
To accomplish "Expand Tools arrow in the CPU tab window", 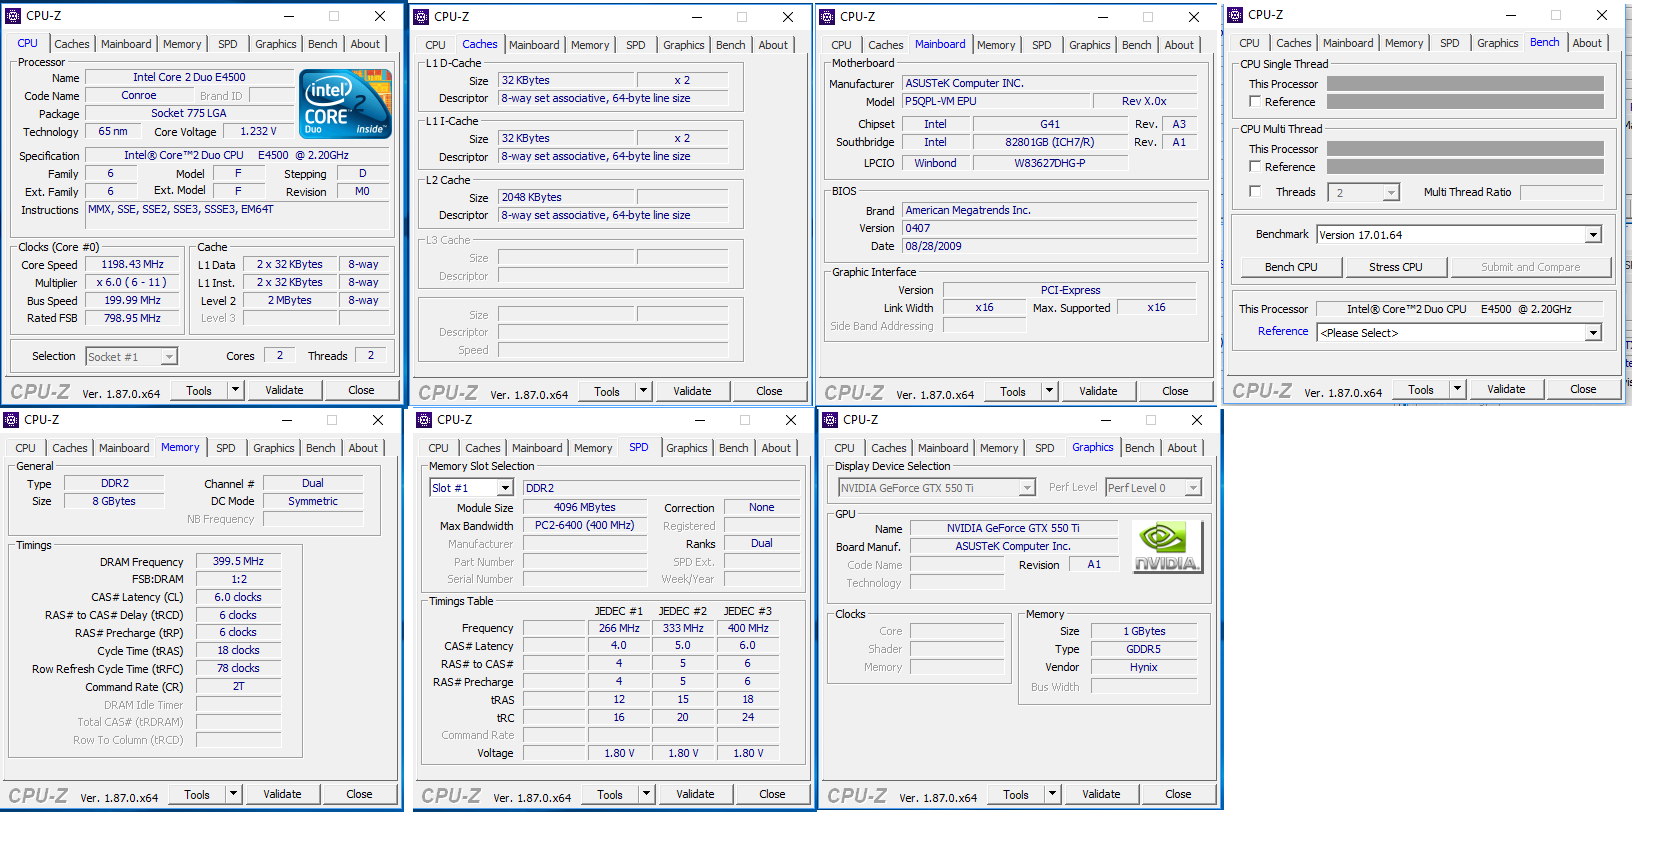I will click(x=236, y=390).
